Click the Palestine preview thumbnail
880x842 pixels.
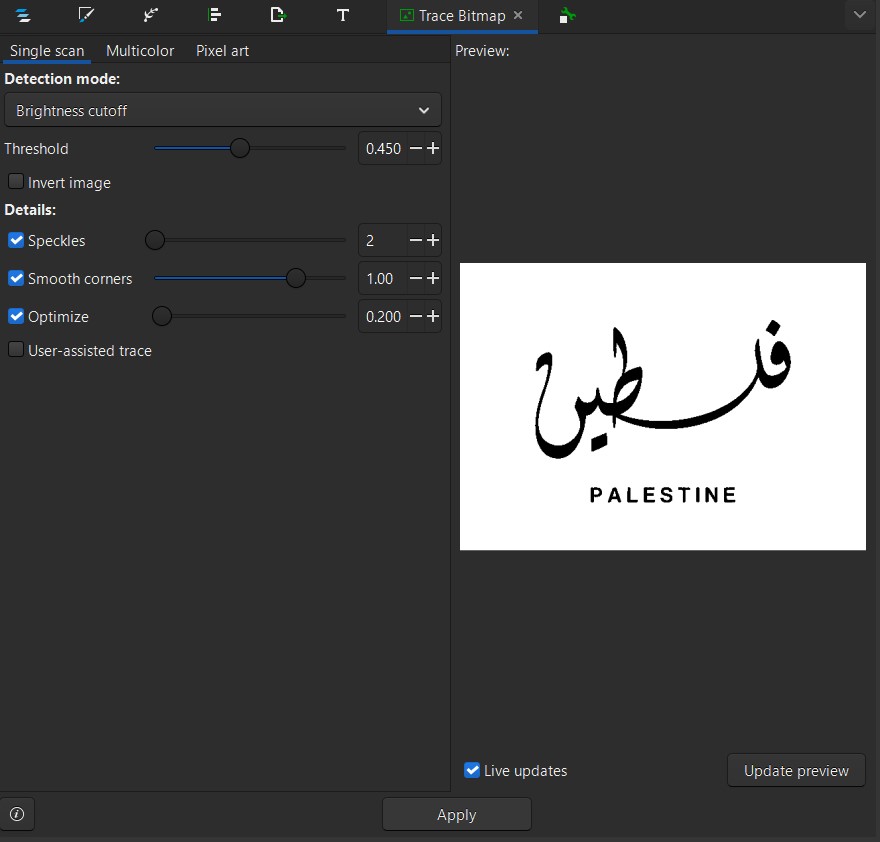(662, 406)
